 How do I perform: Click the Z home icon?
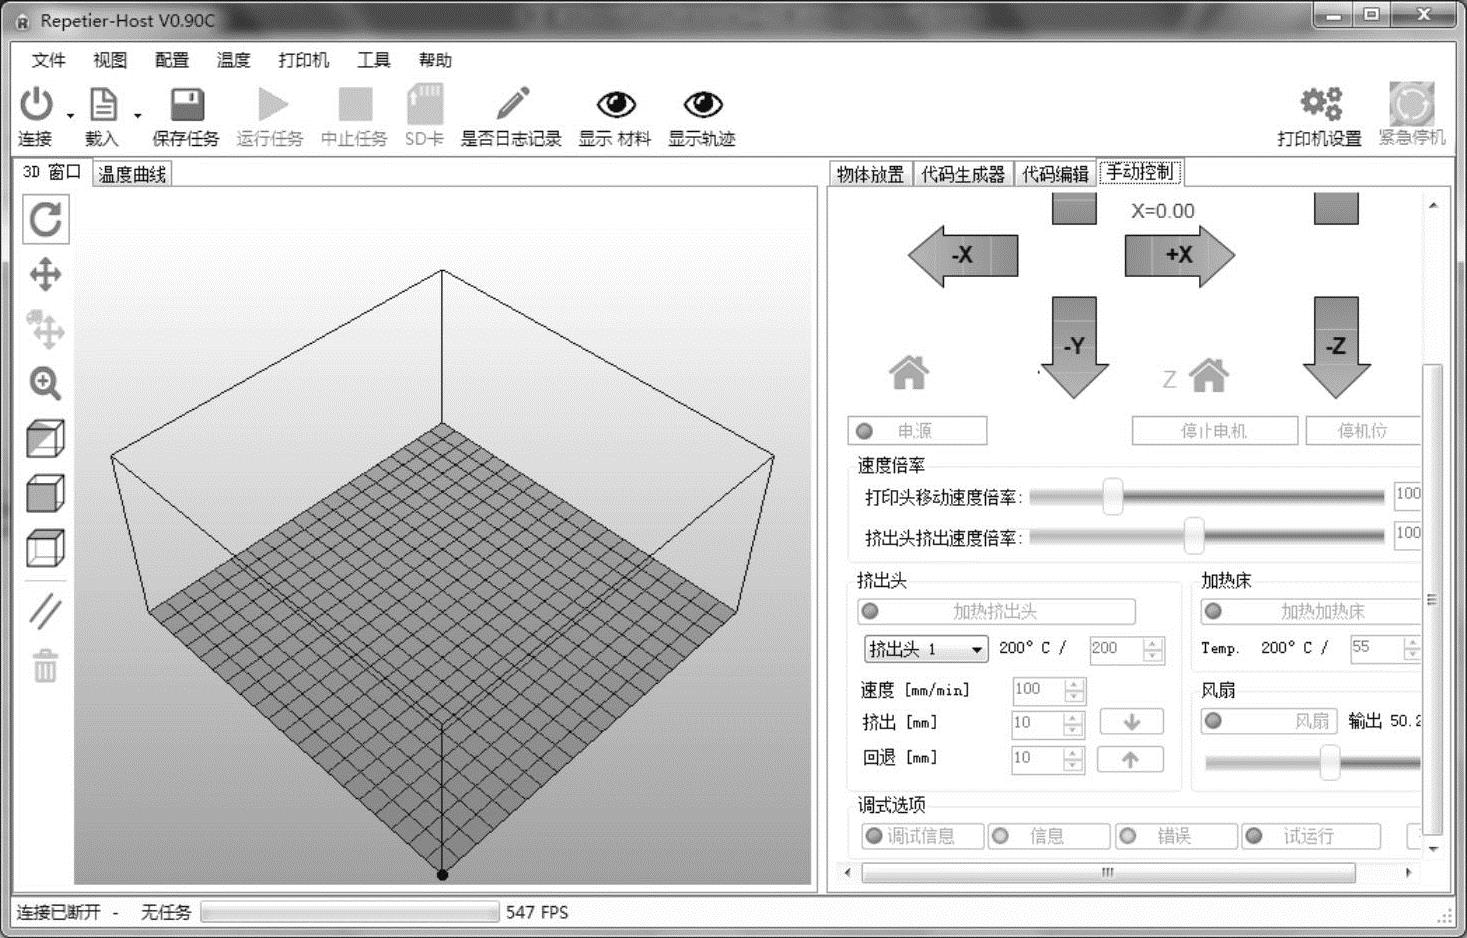pyautogui.click(x=1208, y=376)
